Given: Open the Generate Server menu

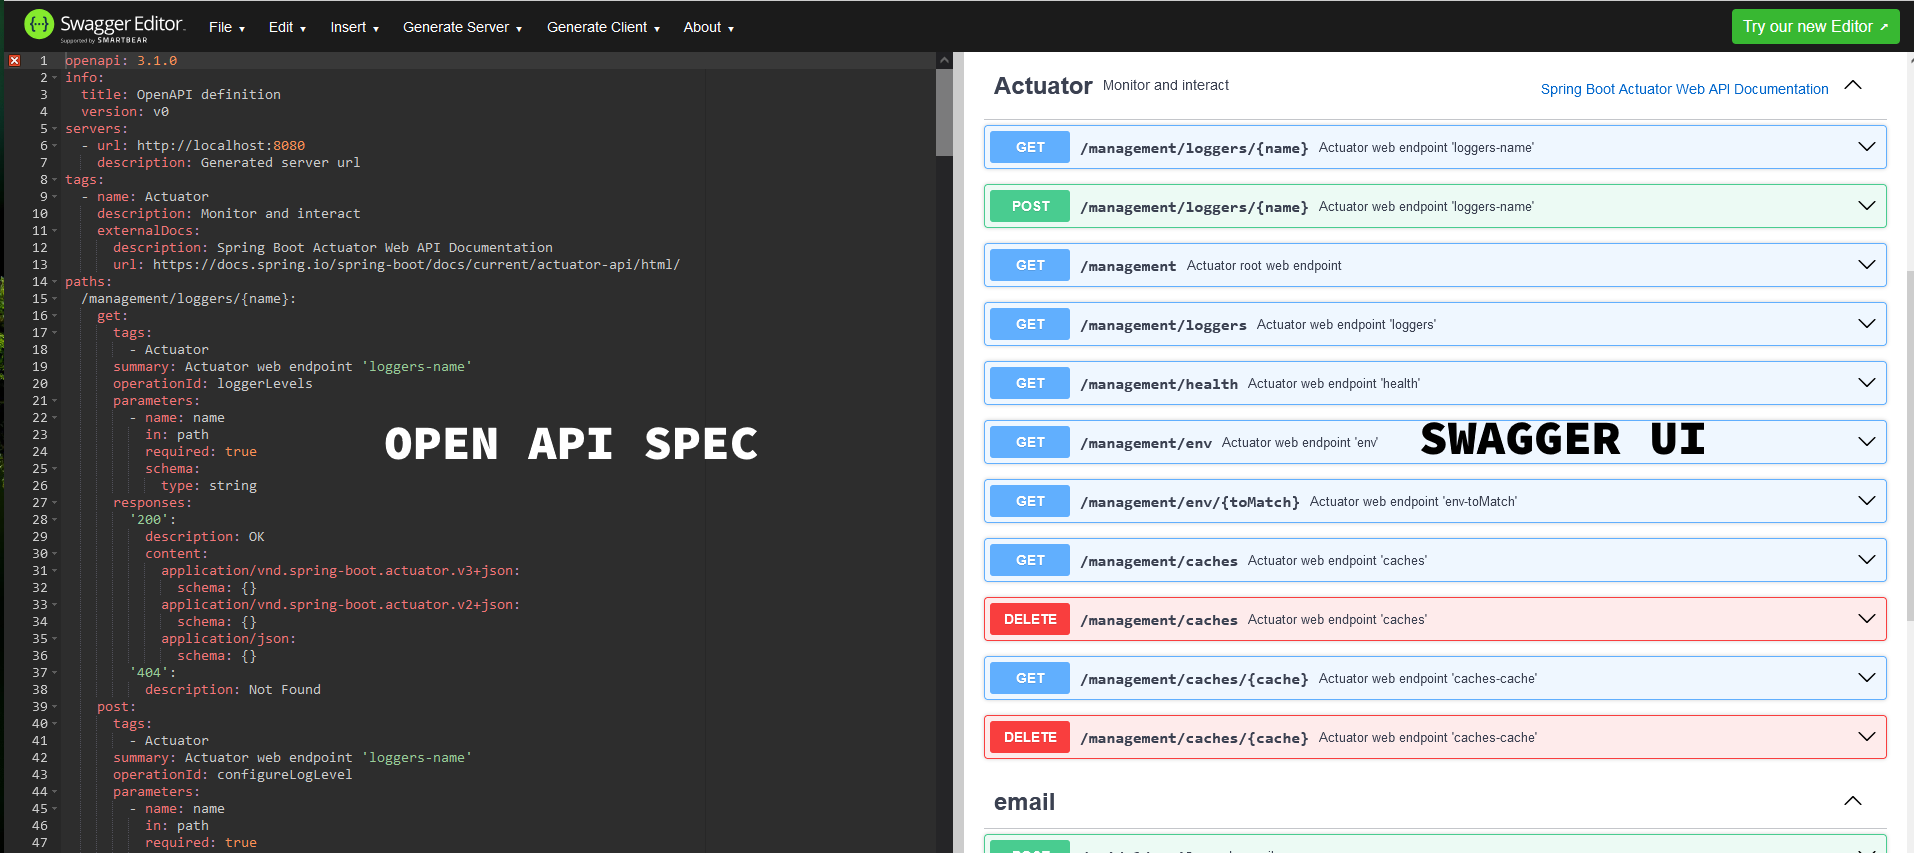Looking at the screenshot, I should pyautogui.click(x=462, y=27).
